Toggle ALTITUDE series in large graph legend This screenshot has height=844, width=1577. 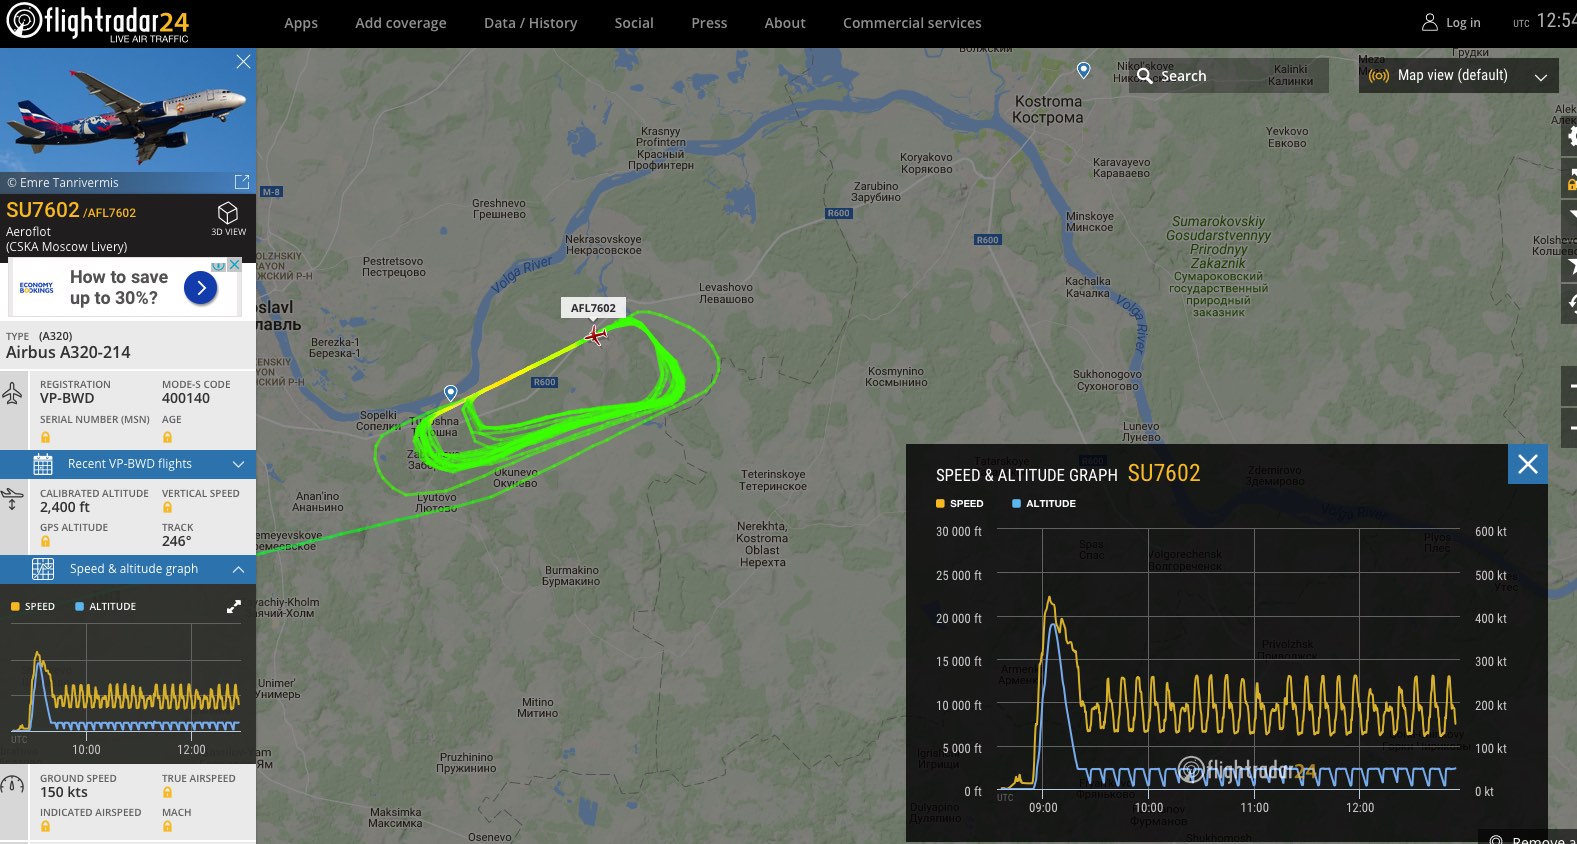[1044, 504]
